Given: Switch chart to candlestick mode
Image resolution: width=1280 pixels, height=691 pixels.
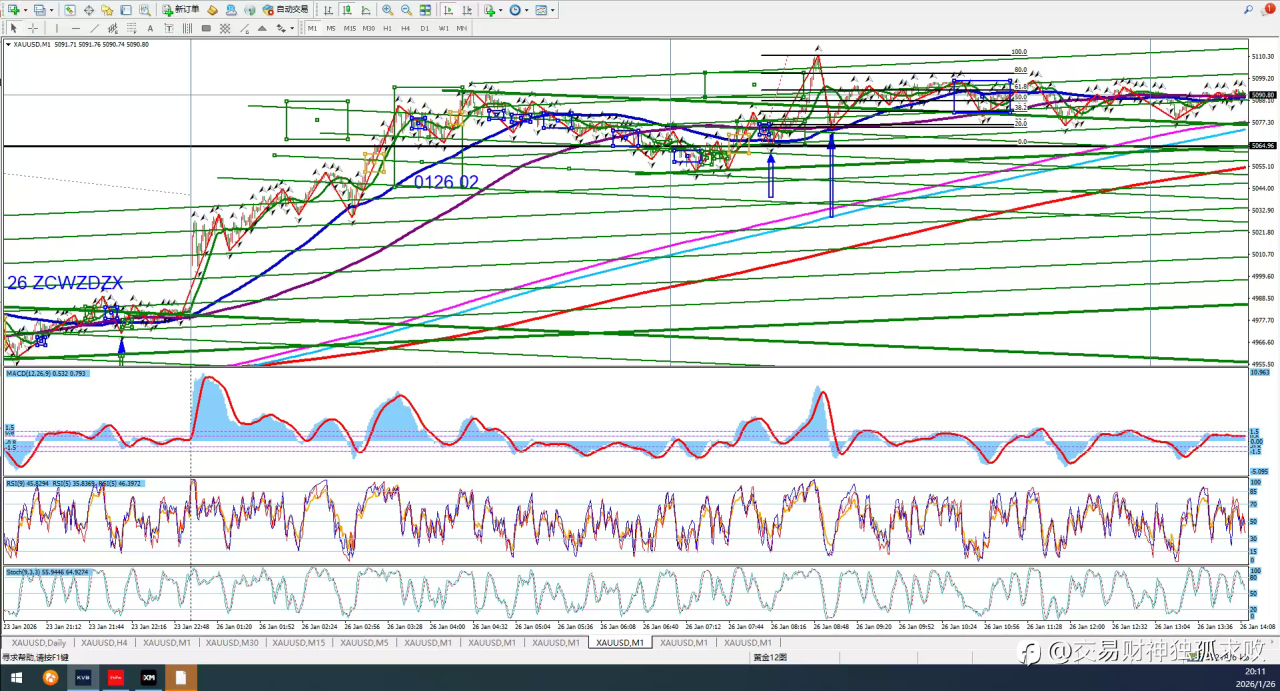Looking at the screenshot, I should (x=346, y=10).
